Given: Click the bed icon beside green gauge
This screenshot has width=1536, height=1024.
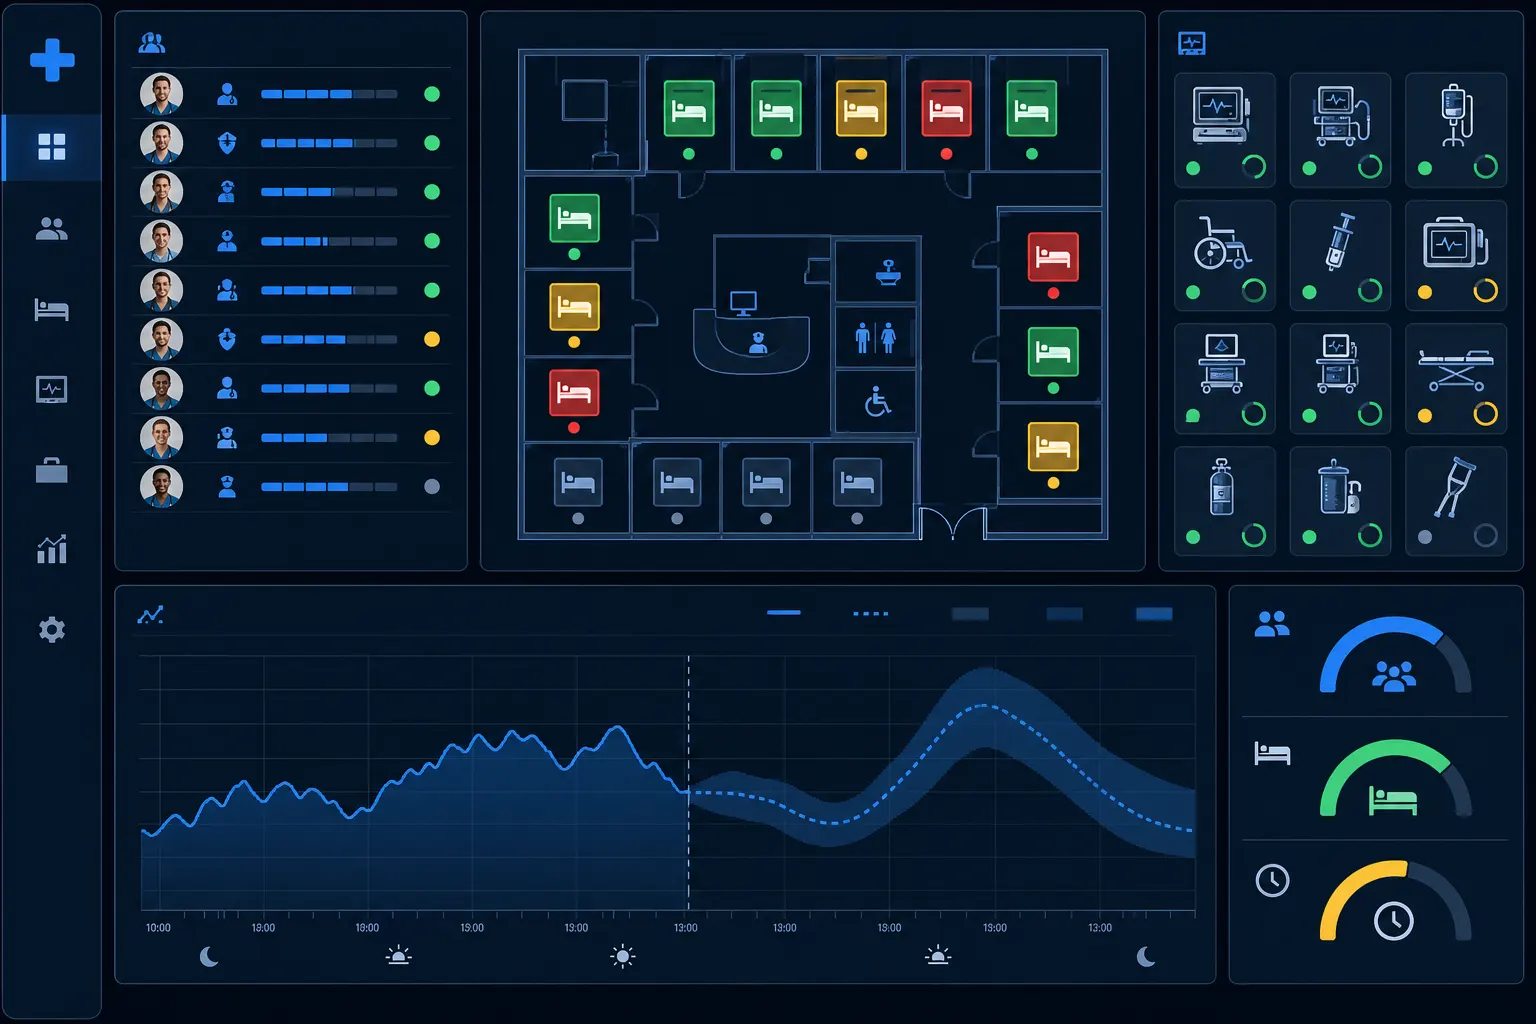Looking at the screenshot, I should click(x=1272, y=753).
